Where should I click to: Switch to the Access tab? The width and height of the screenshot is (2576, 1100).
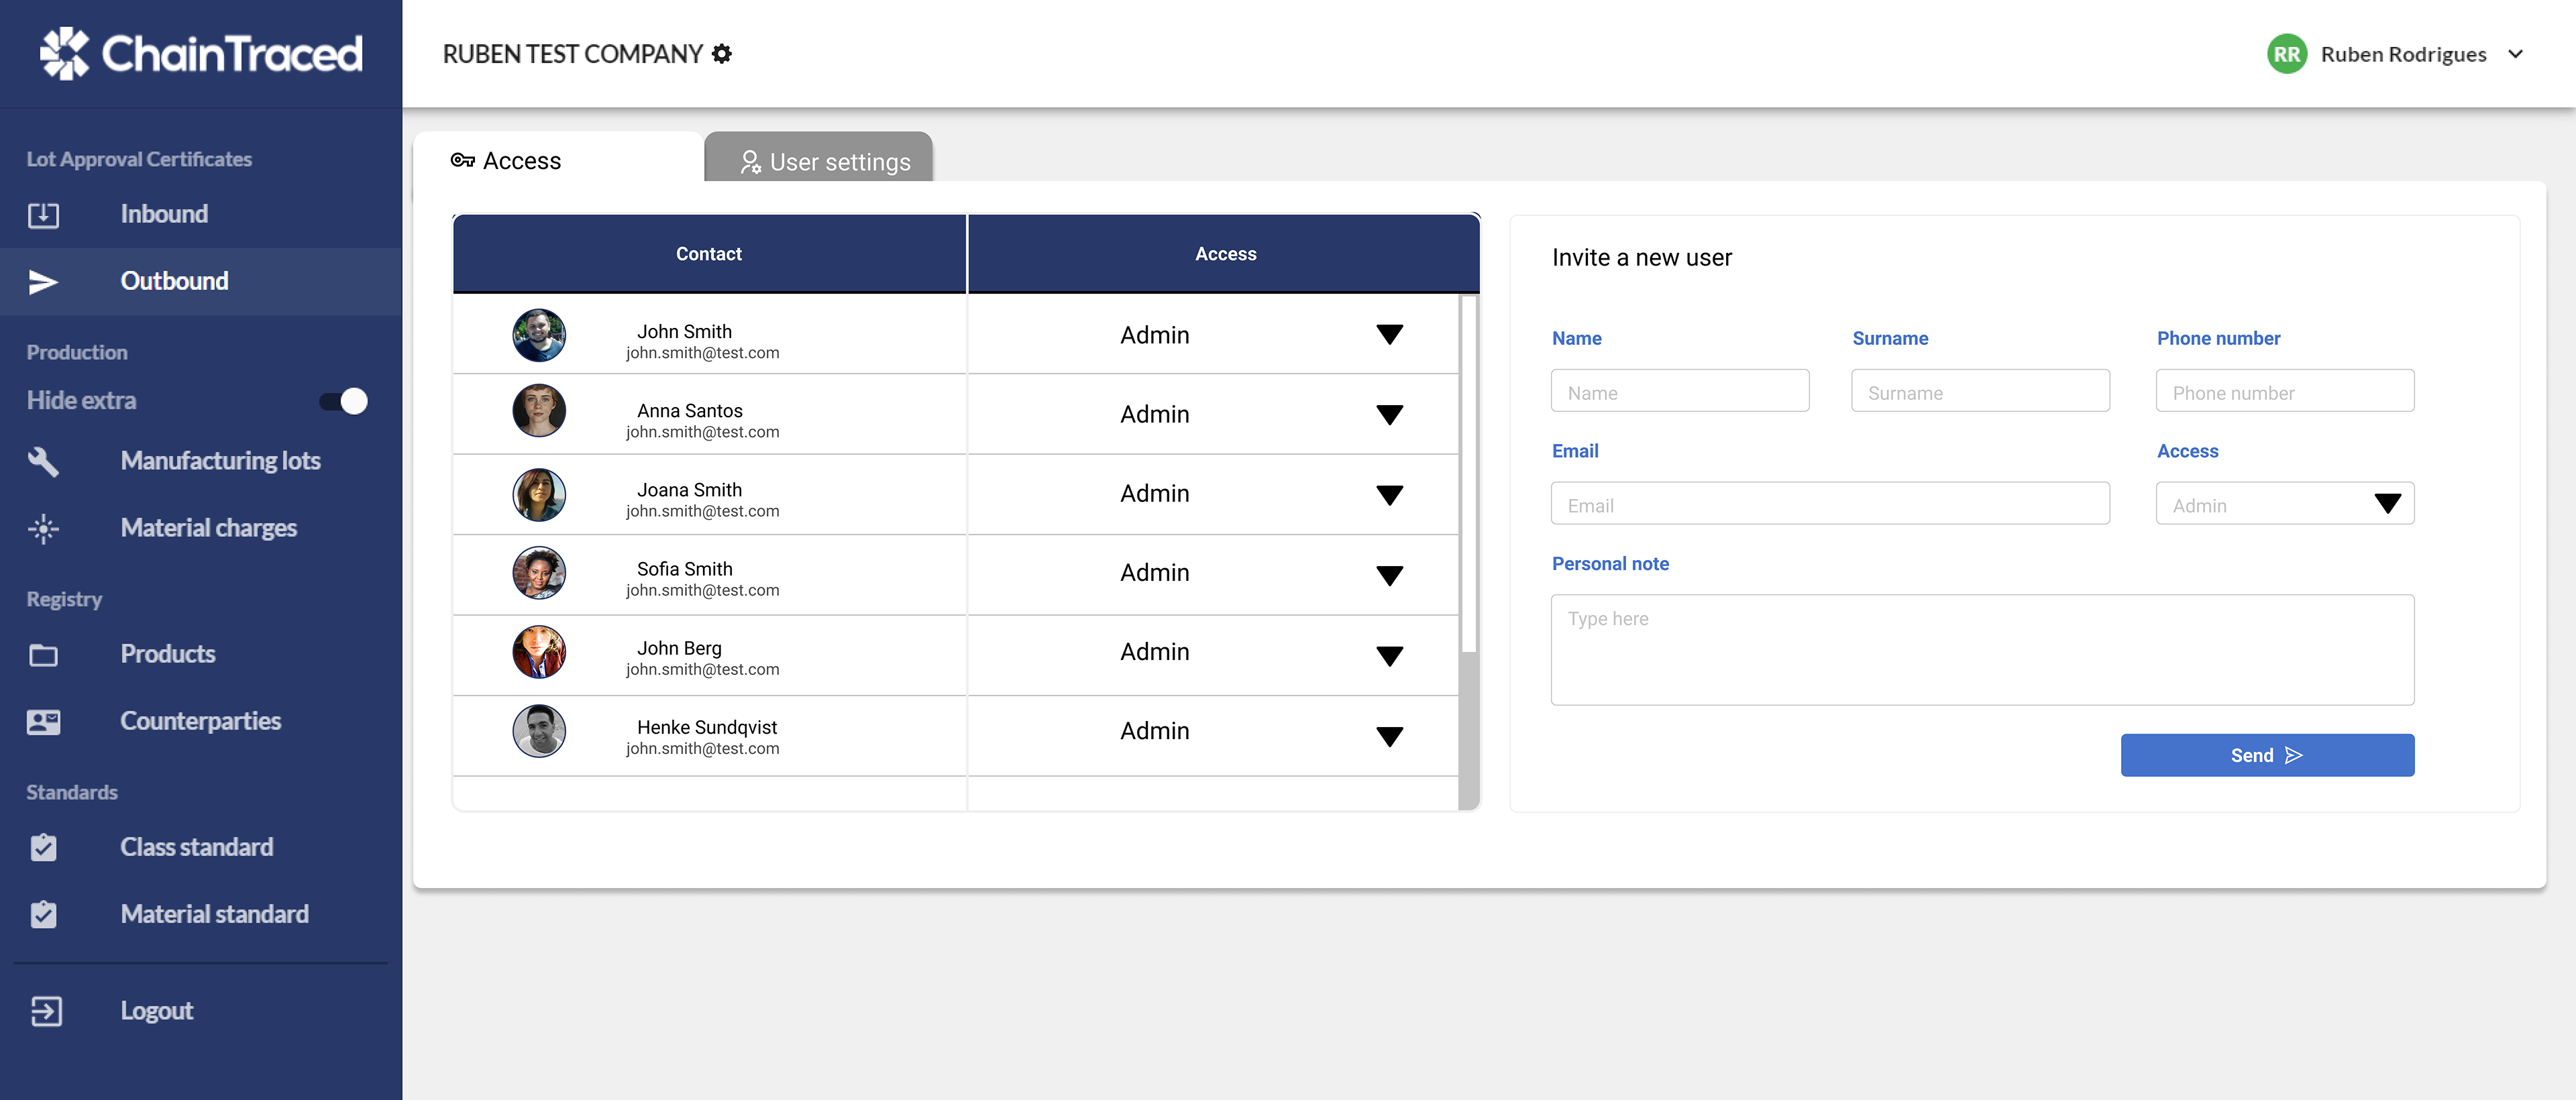[x=558, y=158]
